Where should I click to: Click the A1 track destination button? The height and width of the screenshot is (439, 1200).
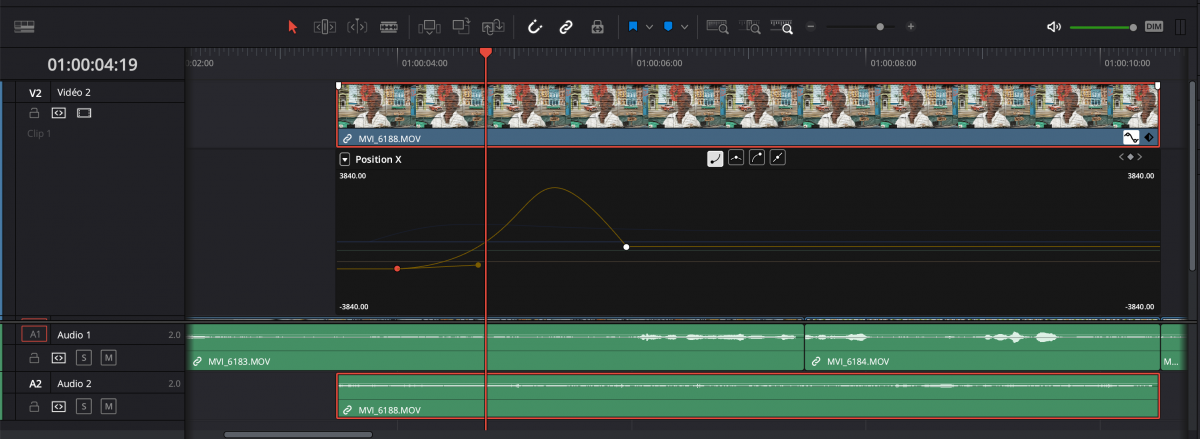(x=34, y=334)
